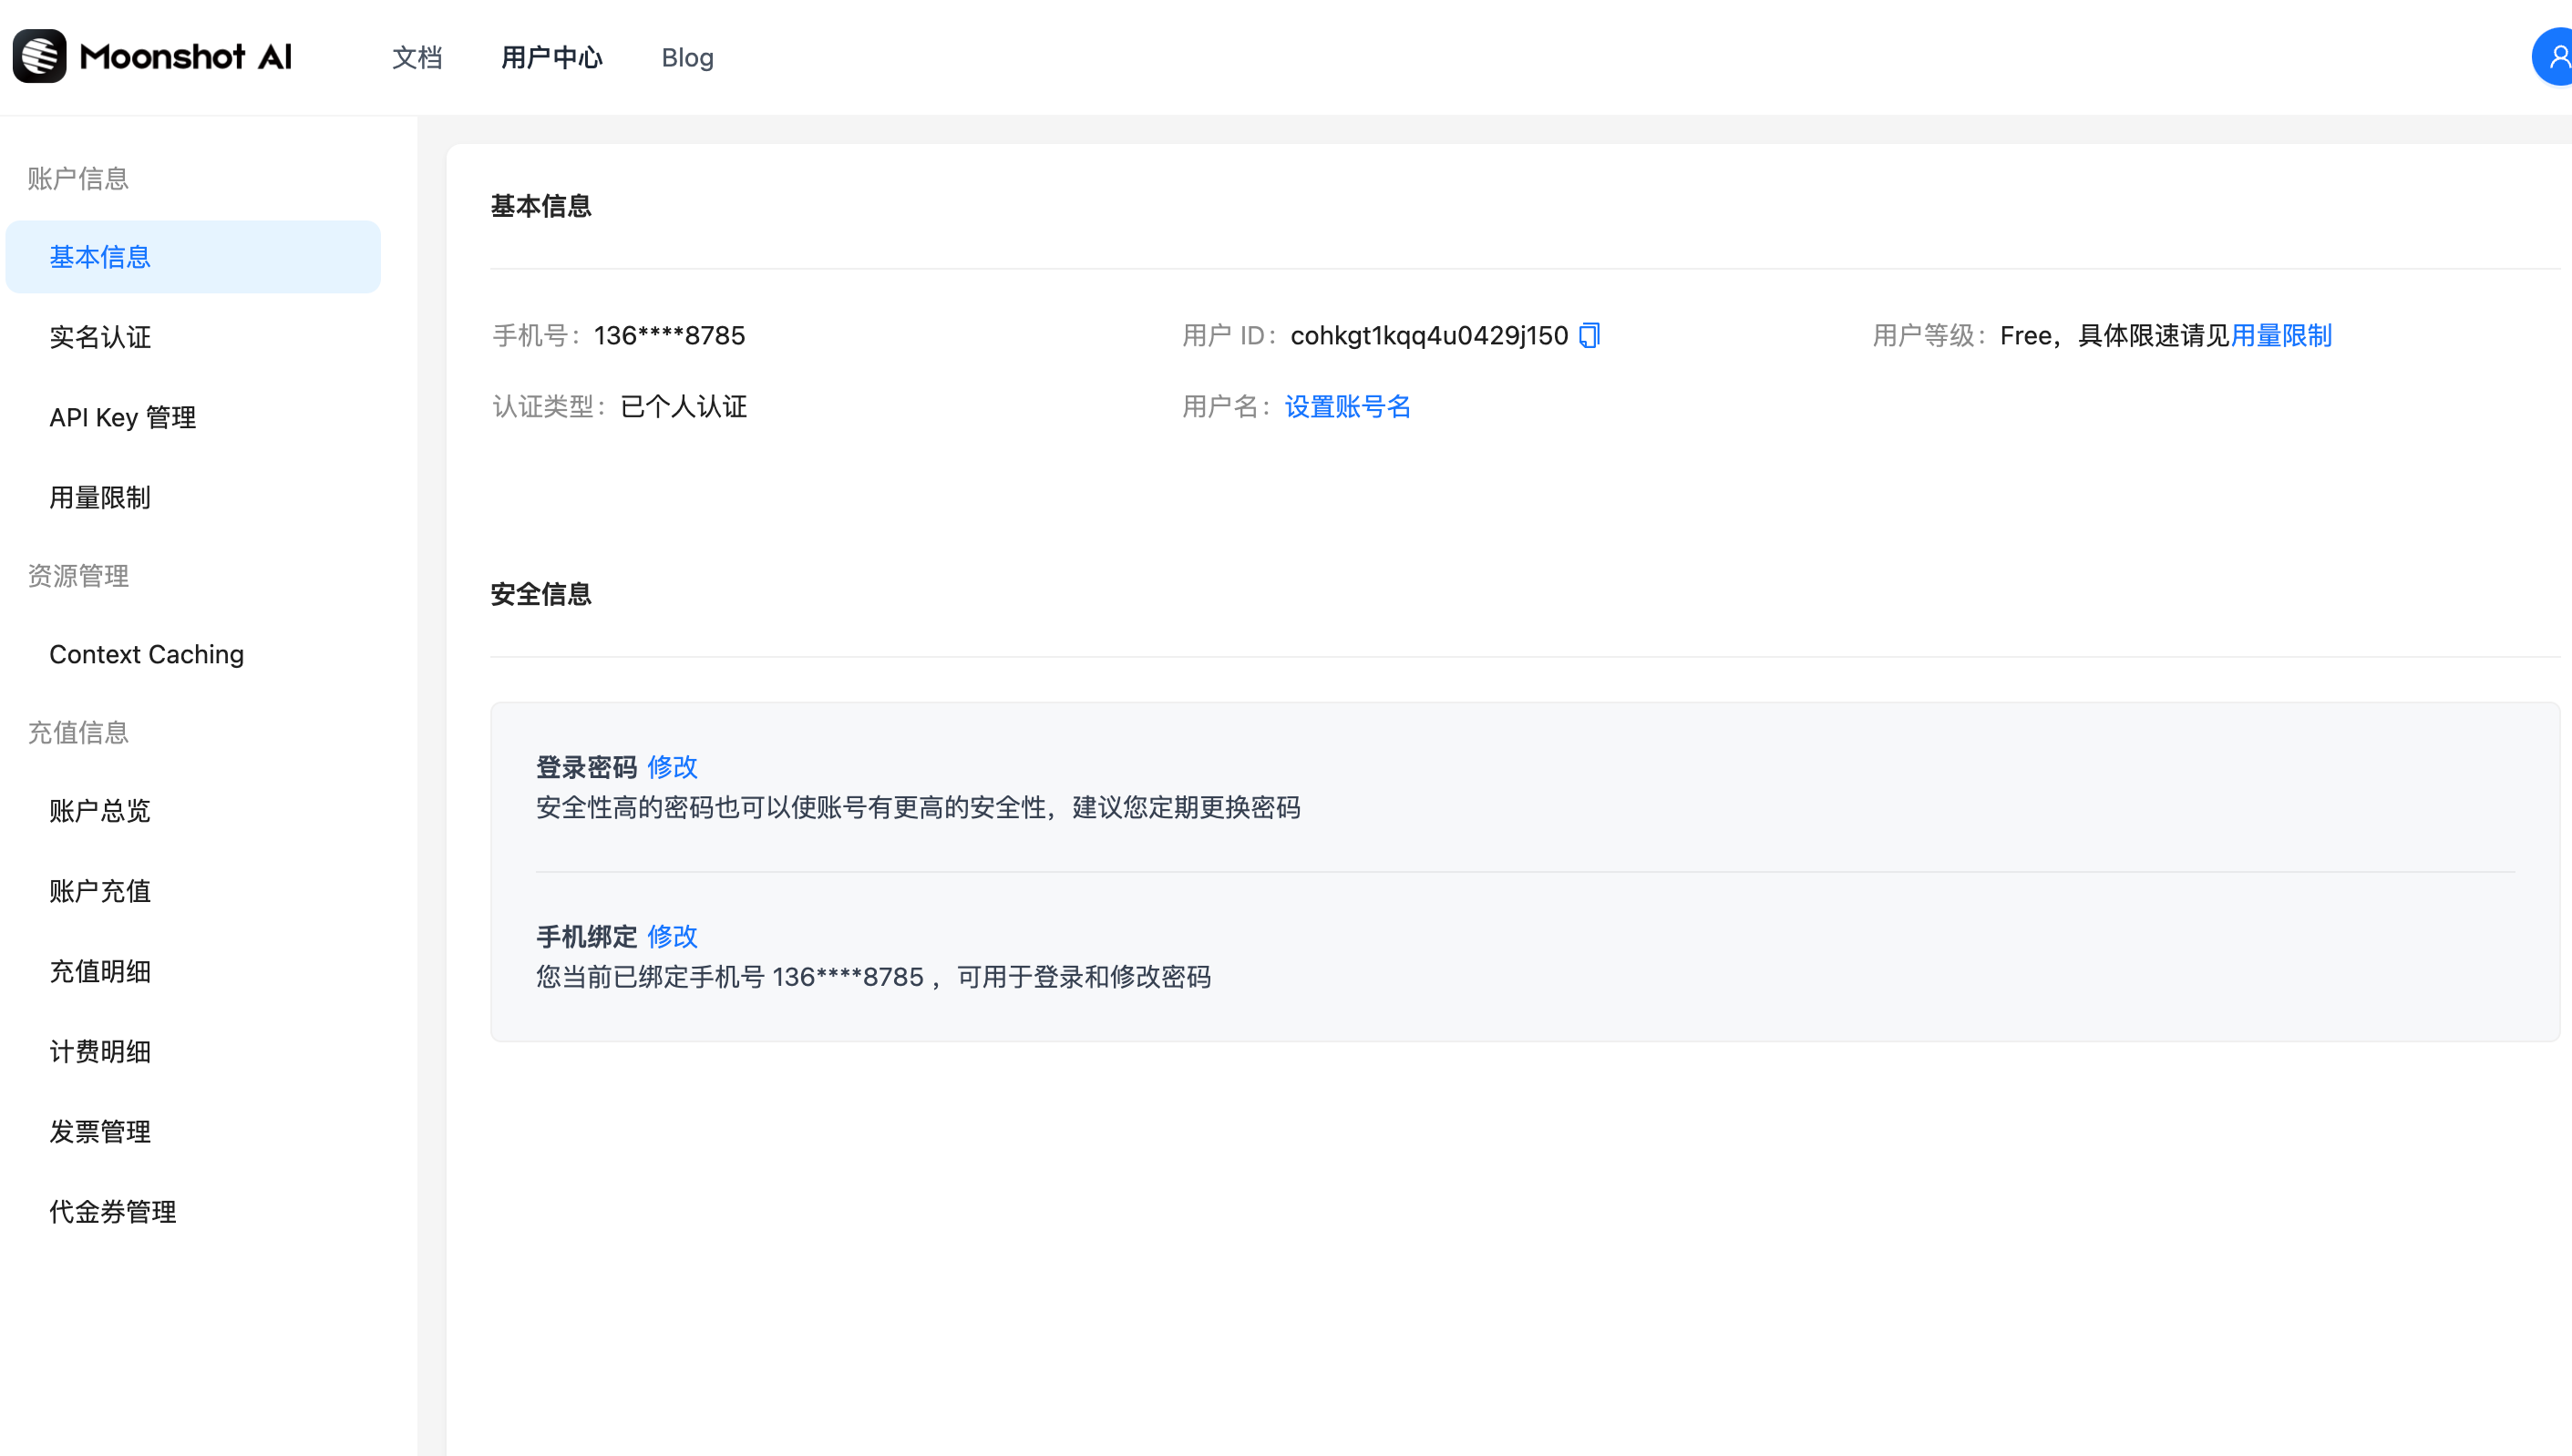Copy the user ID with copy icon
This screenshot has height=1456, width=2572.
[x=1589, y=336]
